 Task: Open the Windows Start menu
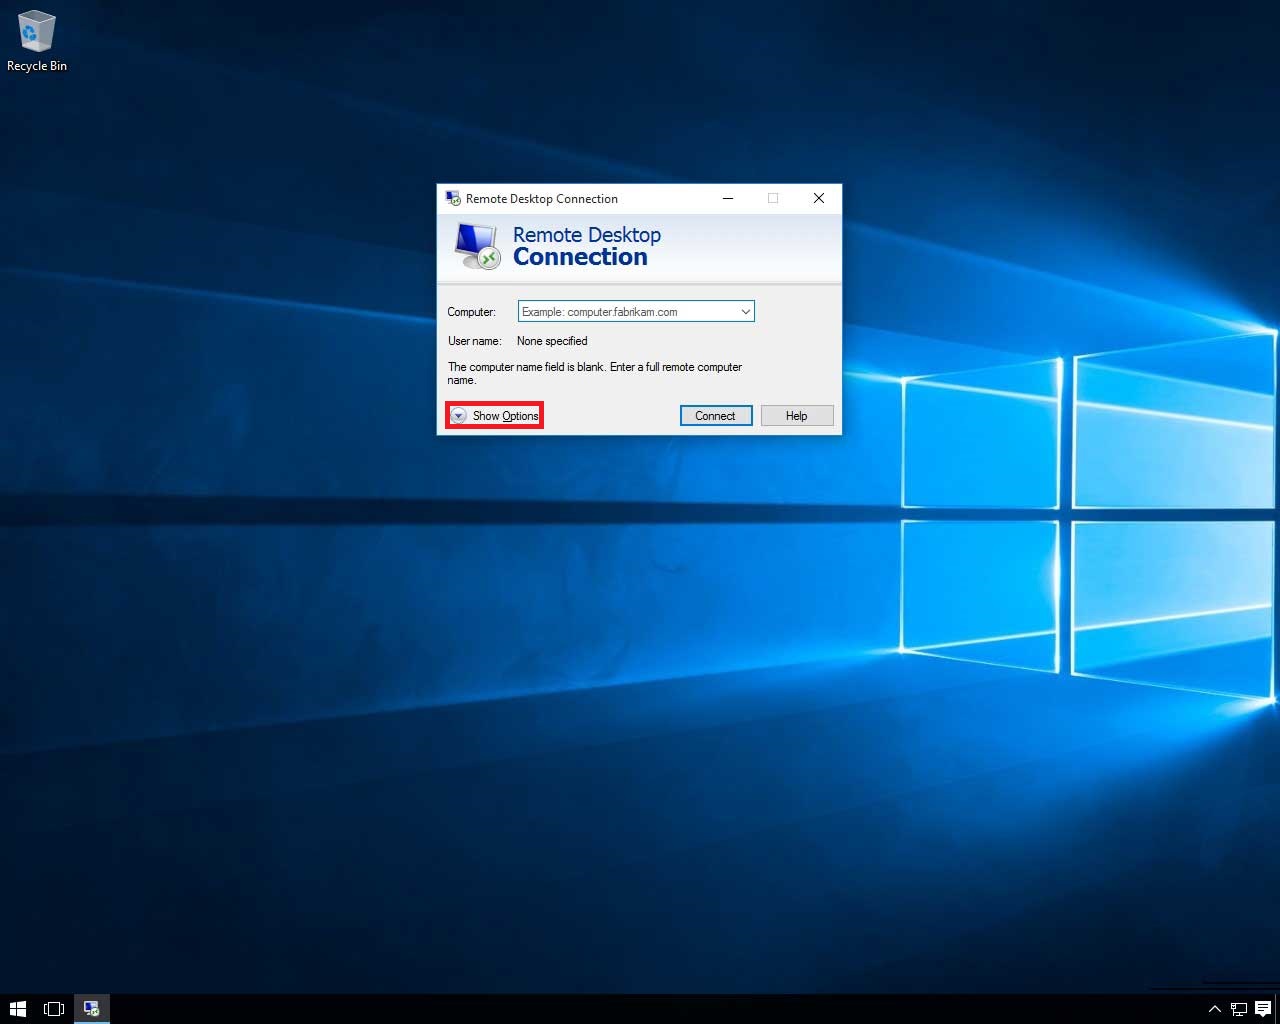tap(17, 1009)
